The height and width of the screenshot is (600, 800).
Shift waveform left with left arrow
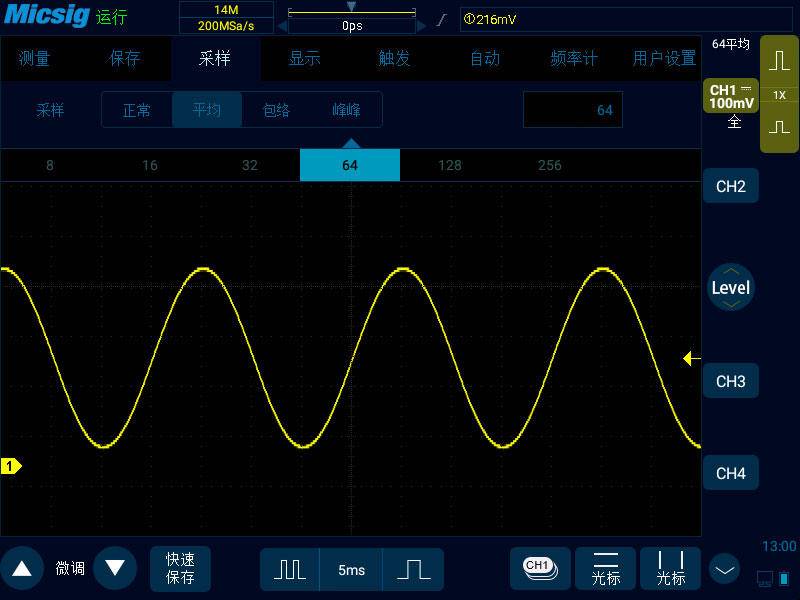282,26
